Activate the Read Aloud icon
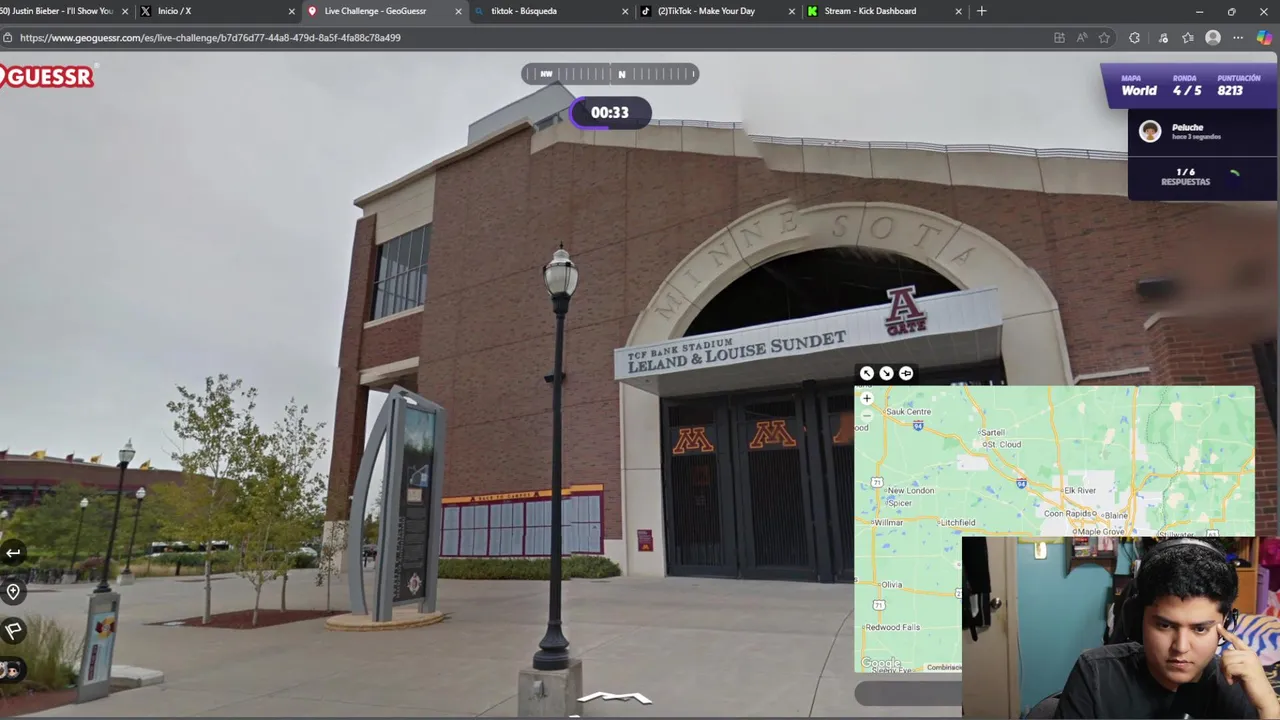Image resolution: width=1280 pixels, height=720 pixels. click(x=1082, y=38)
